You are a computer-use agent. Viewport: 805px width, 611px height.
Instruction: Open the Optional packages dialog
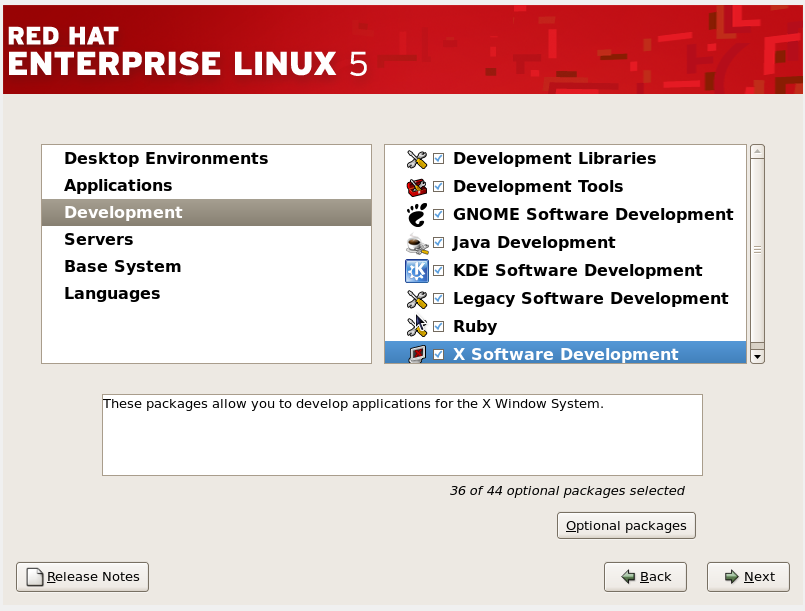(x=626, y=525)
